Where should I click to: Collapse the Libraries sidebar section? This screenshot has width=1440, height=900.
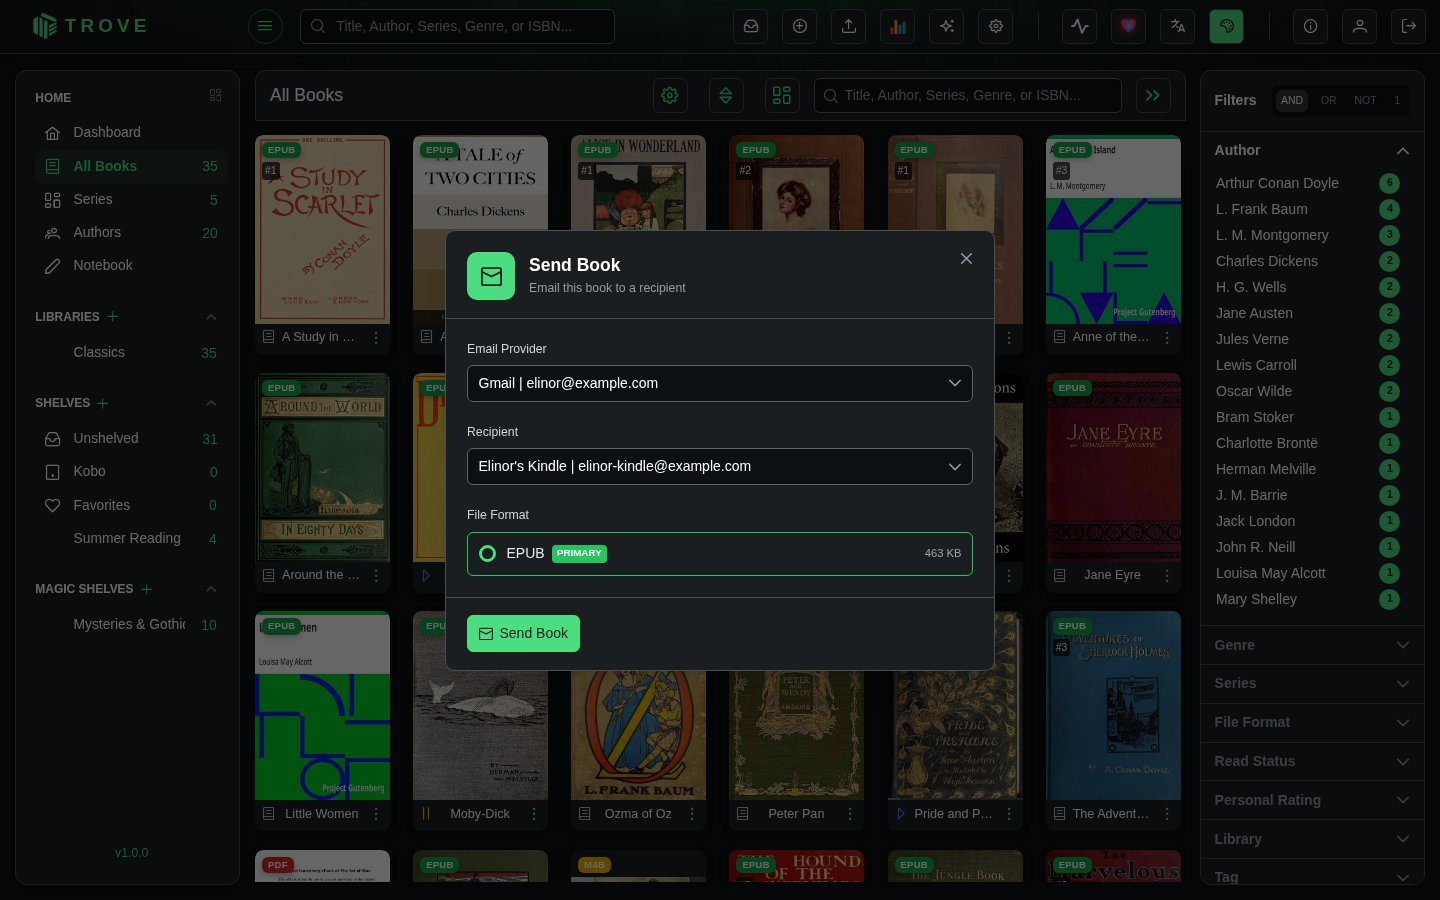211,317
